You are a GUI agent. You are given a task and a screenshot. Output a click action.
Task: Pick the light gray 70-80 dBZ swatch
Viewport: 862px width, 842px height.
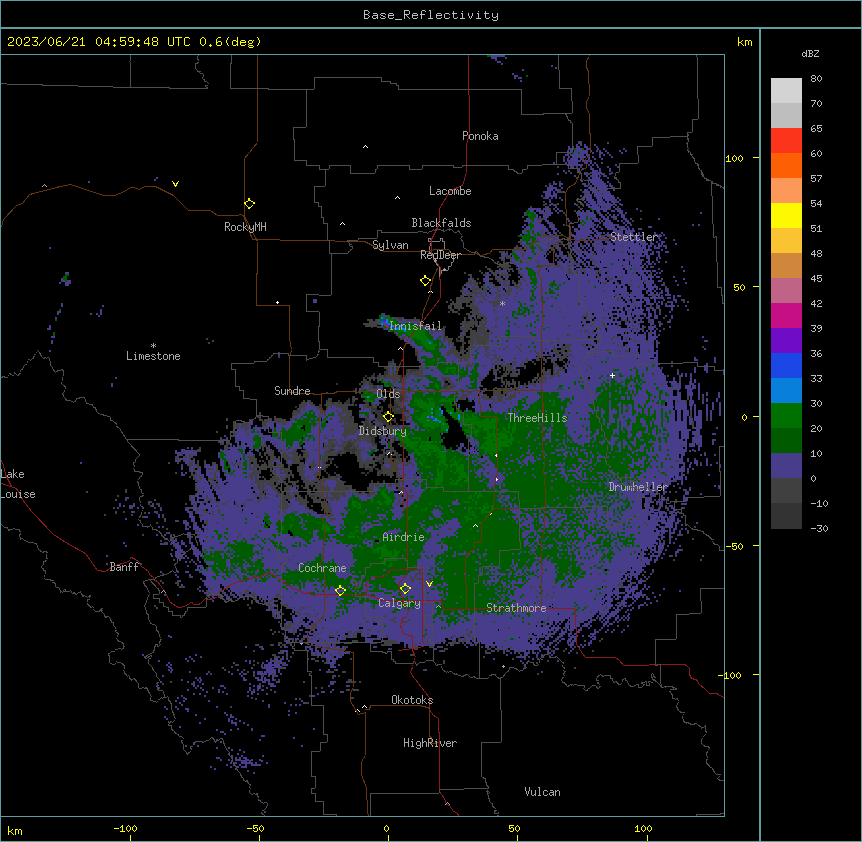click(786, 91)
